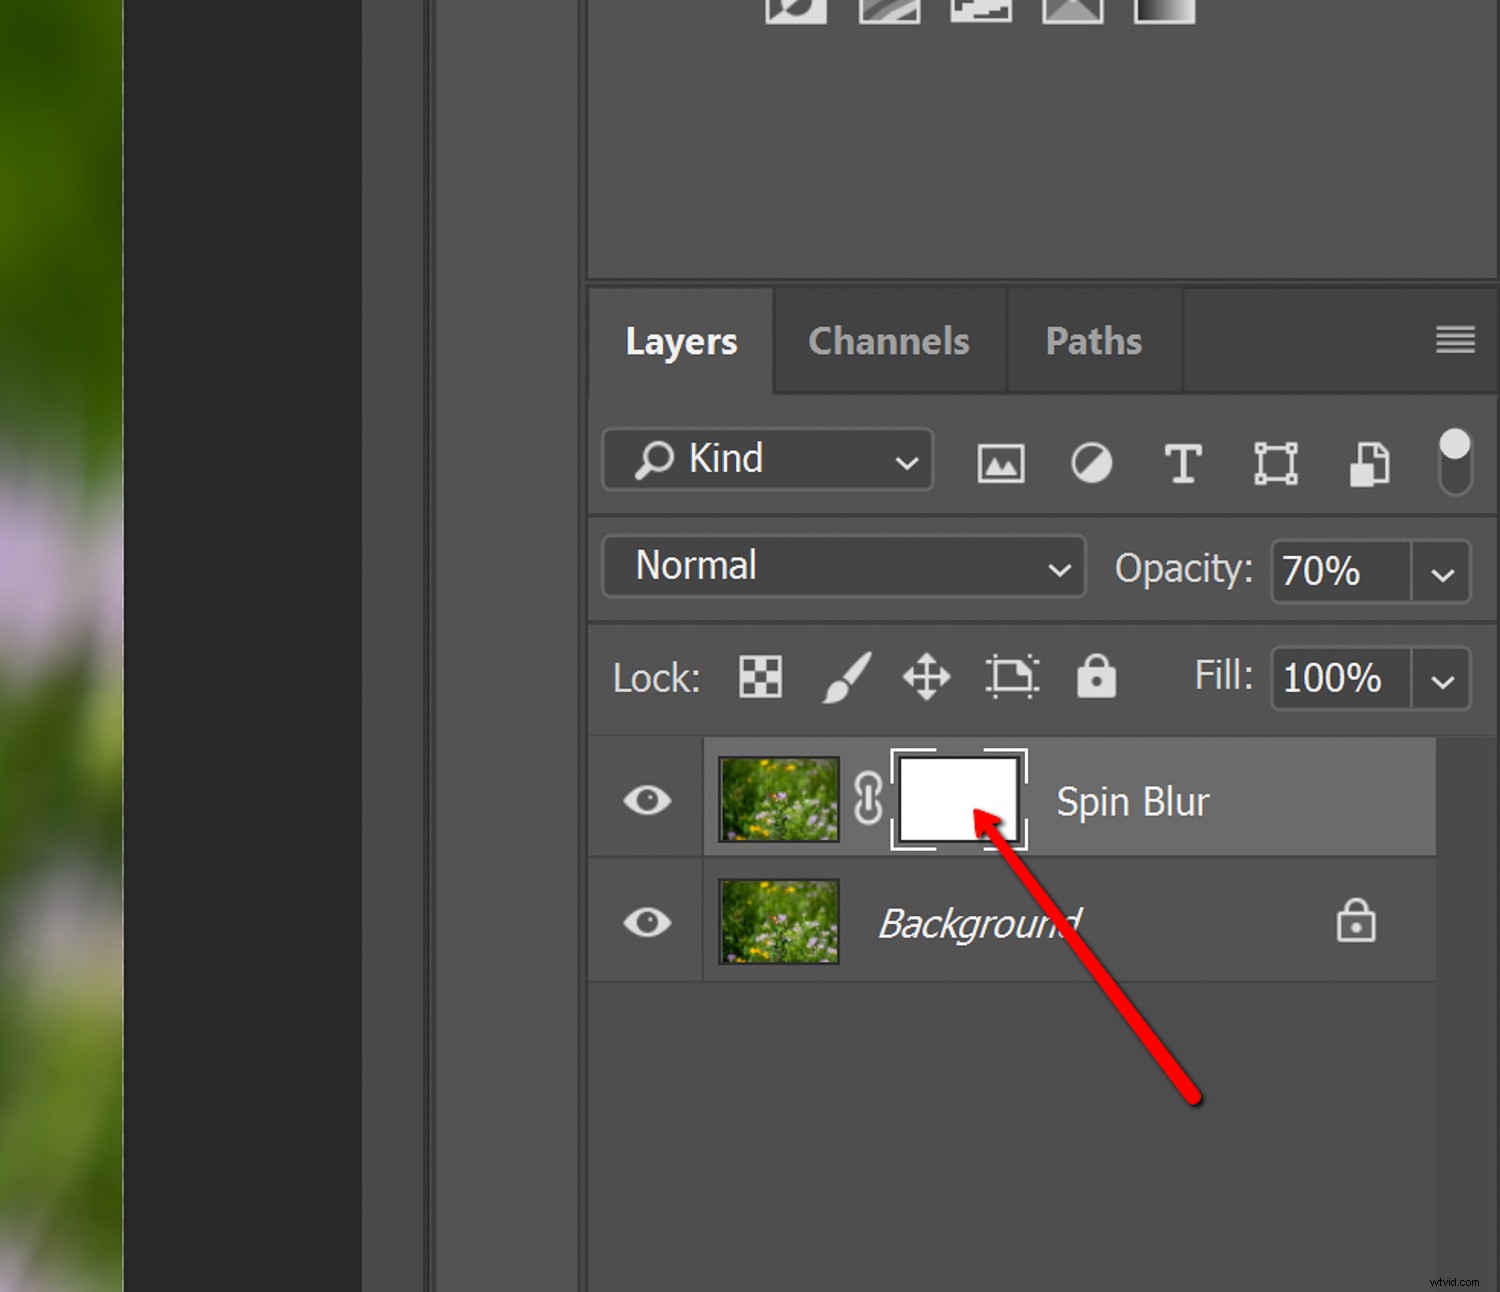1500x1292 pixels.
Task: Lock all on the selected layer
Action: coord(1096,677)
